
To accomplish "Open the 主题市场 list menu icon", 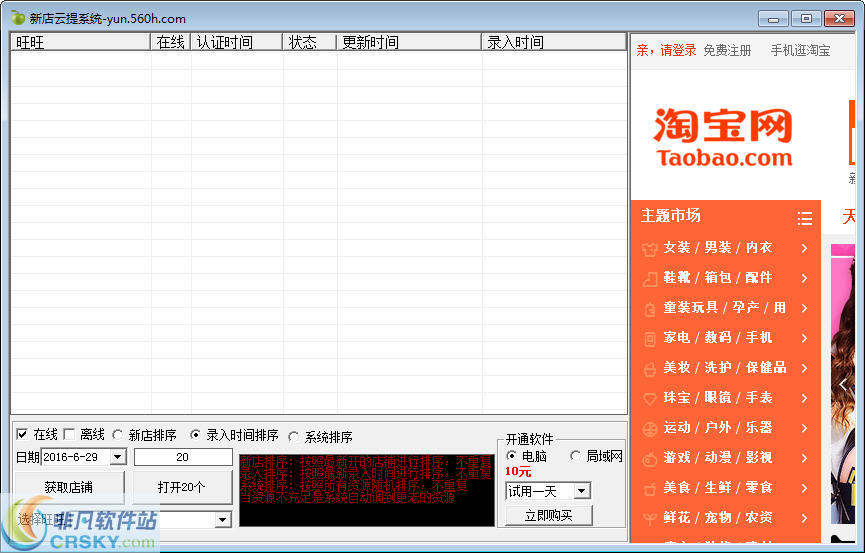I will pyautogui.click(x=804, y=218).
